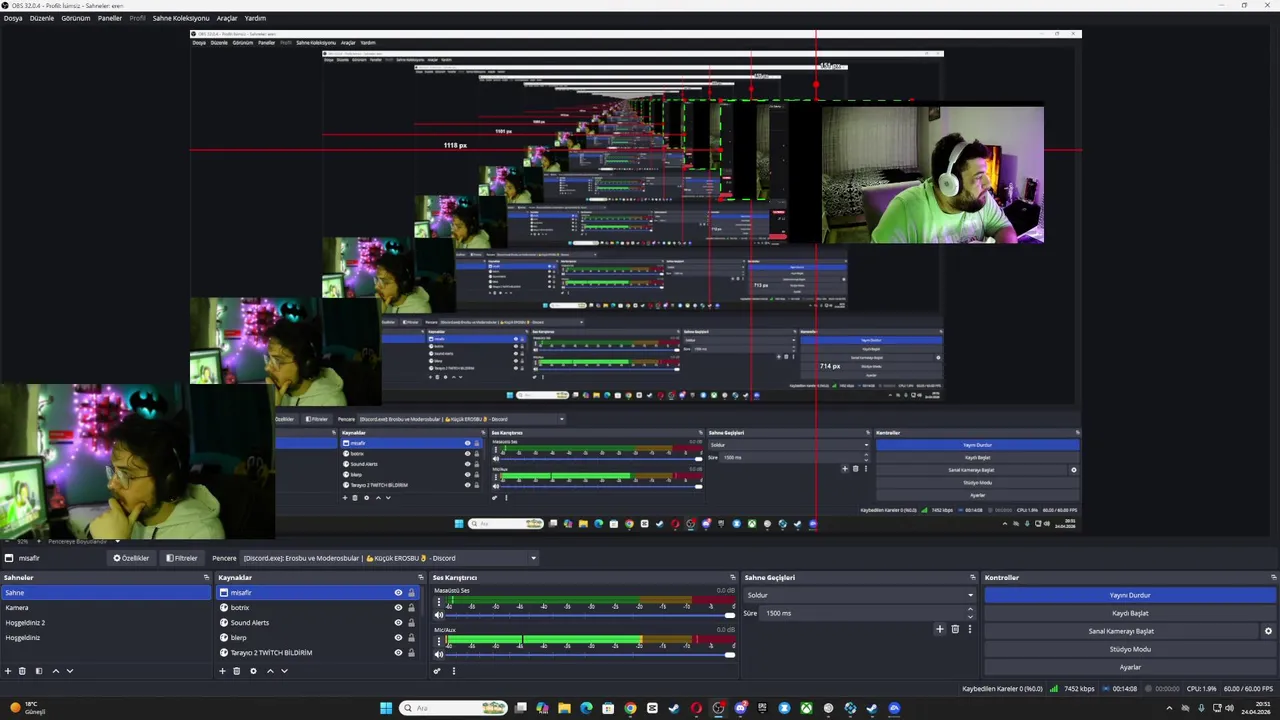Open Filtreler for selected source

pyautogui.click(x=182, y=558)
